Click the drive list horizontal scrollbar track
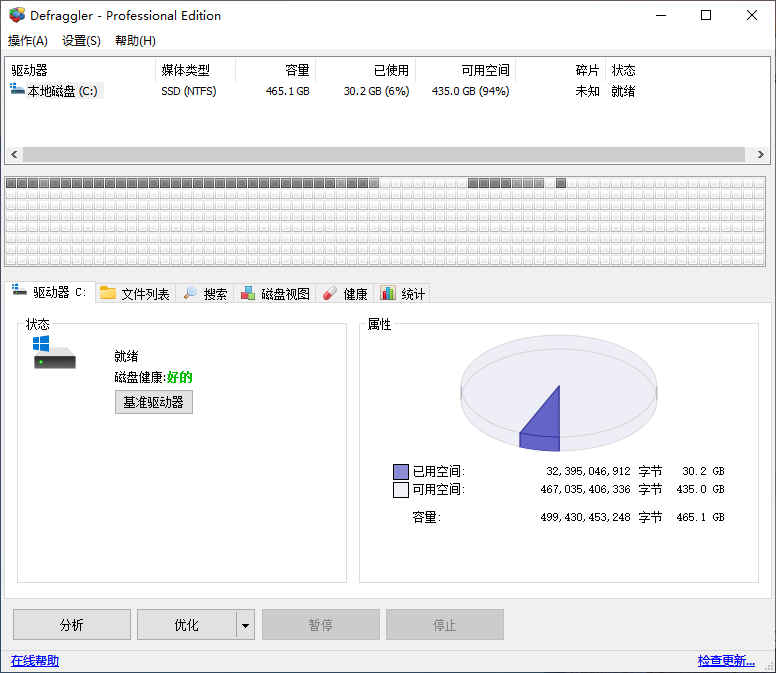Screen dimensions: 776x673 tap(384, 154)
